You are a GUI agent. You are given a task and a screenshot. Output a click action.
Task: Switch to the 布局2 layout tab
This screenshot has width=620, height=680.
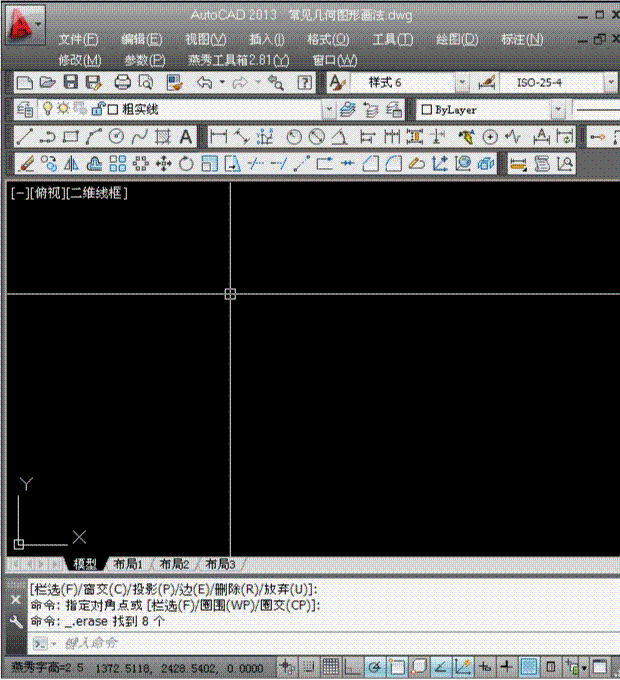pos(174,564)
